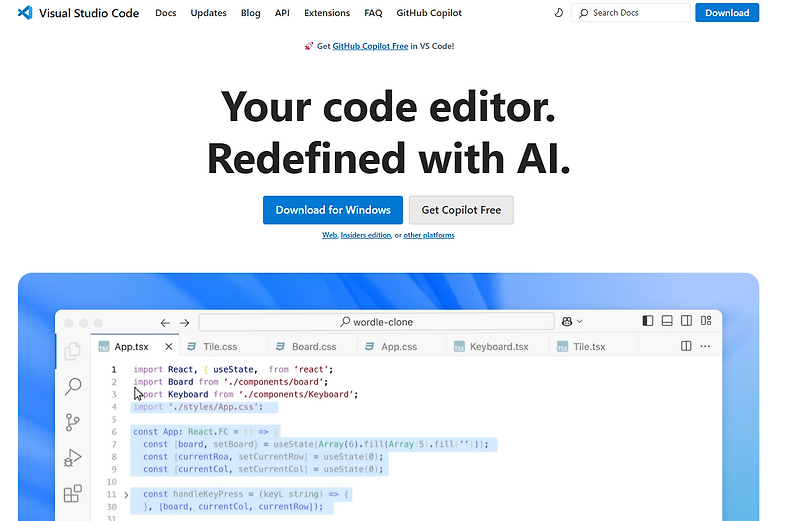Click the Copilot icon in editor title bar
800x521 pixels.
pyautogui.click(x=567, y=321)
